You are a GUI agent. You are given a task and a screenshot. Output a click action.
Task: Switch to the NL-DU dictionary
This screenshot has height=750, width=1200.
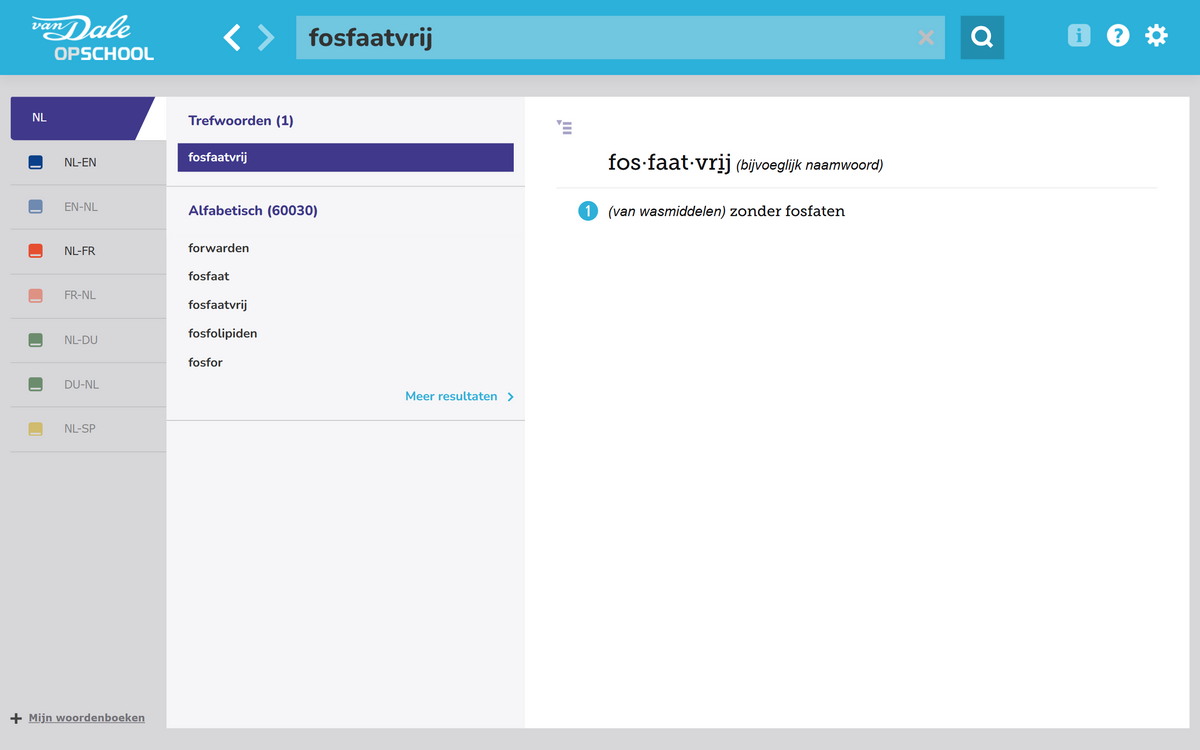[88, 340]
